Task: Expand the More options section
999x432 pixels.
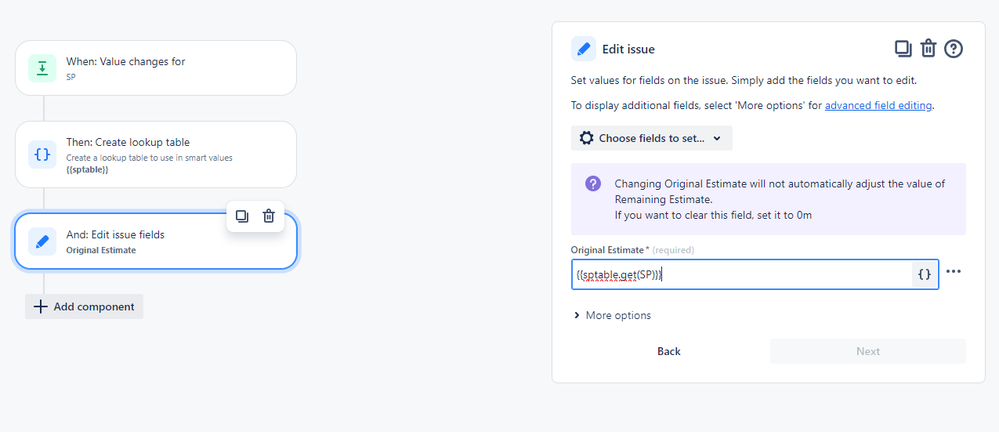Action: coord(612,315)
